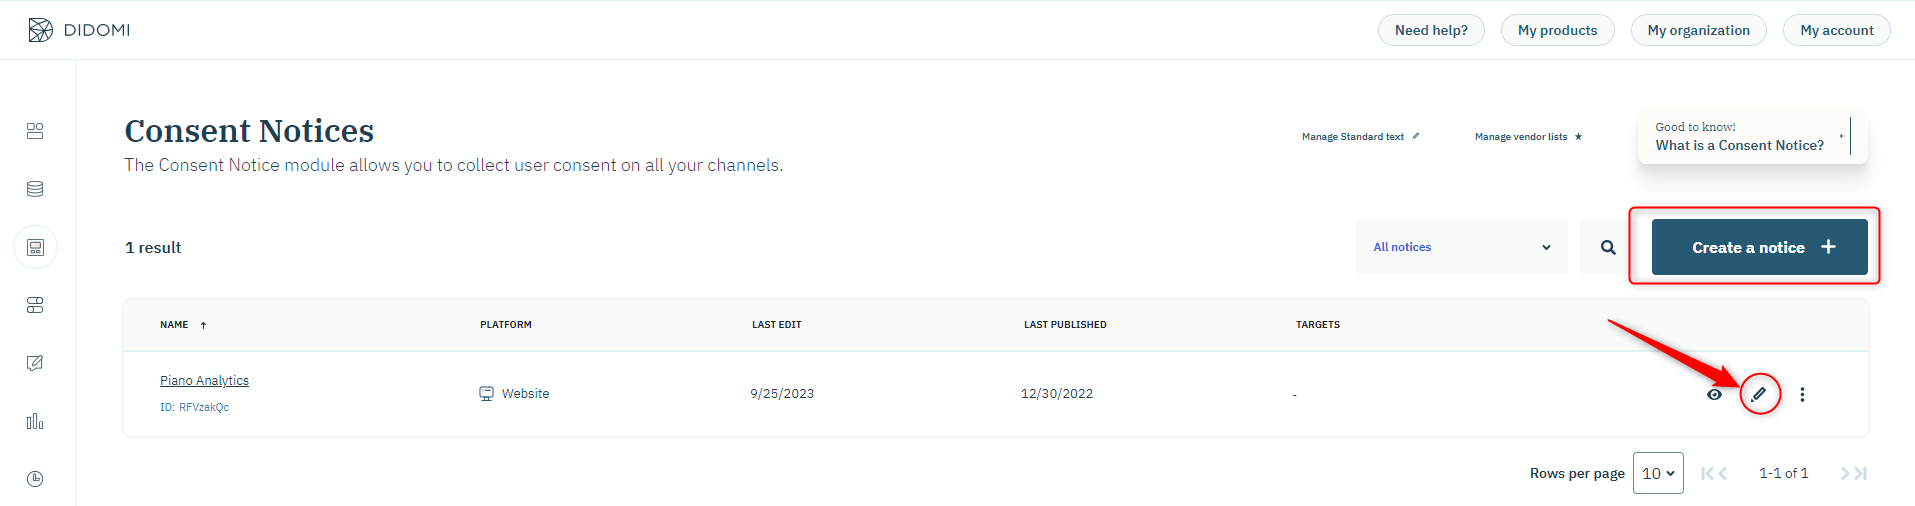Click the search magnifier icon
The width and height of the screenshot is (1915, 506).
point(1607,247)
